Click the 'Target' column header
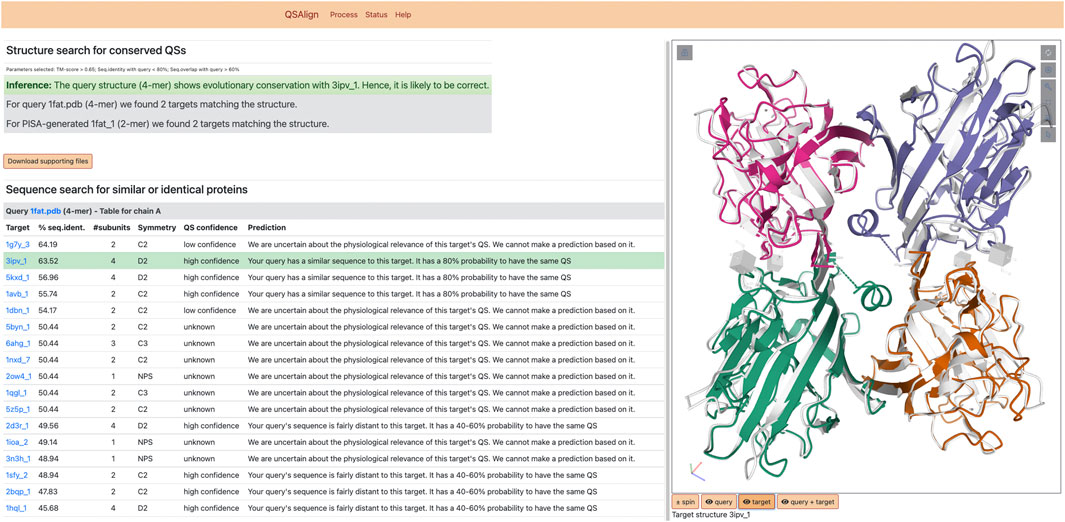Image resolution: width=1065 pixels, height=522 pixels. tap(18, 227)
